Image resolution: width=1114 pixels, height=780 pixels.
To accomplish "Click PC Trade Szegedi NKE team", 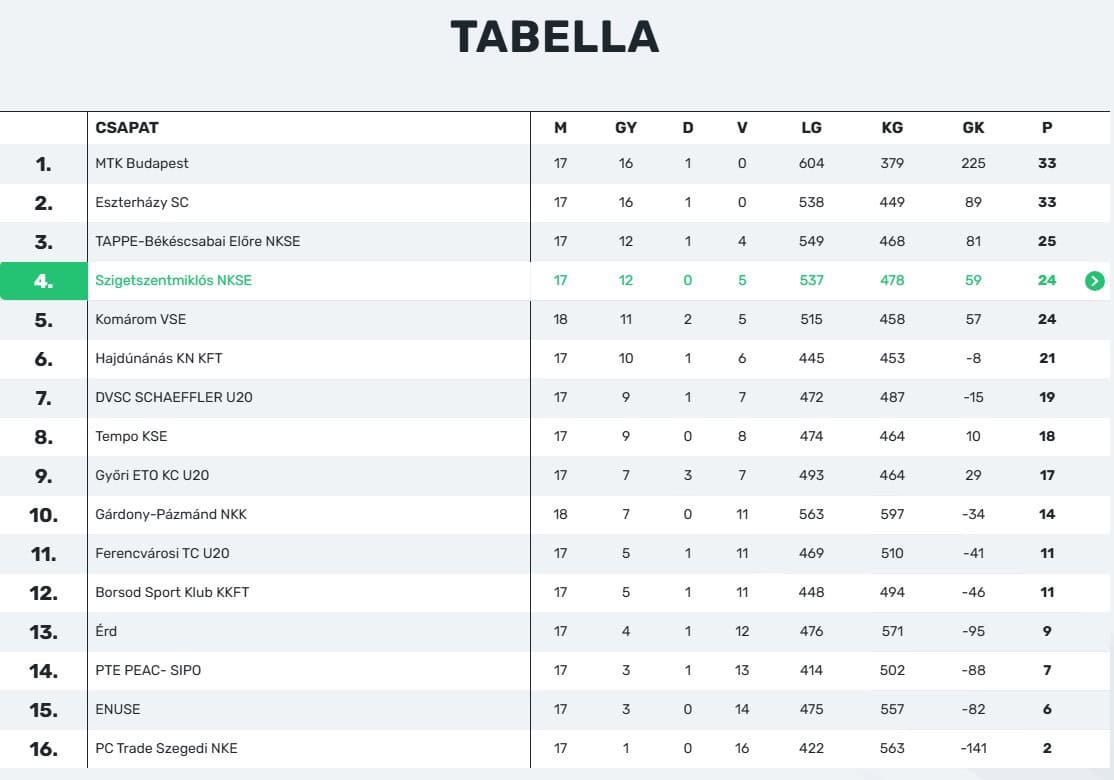I will tap(166, 748).
